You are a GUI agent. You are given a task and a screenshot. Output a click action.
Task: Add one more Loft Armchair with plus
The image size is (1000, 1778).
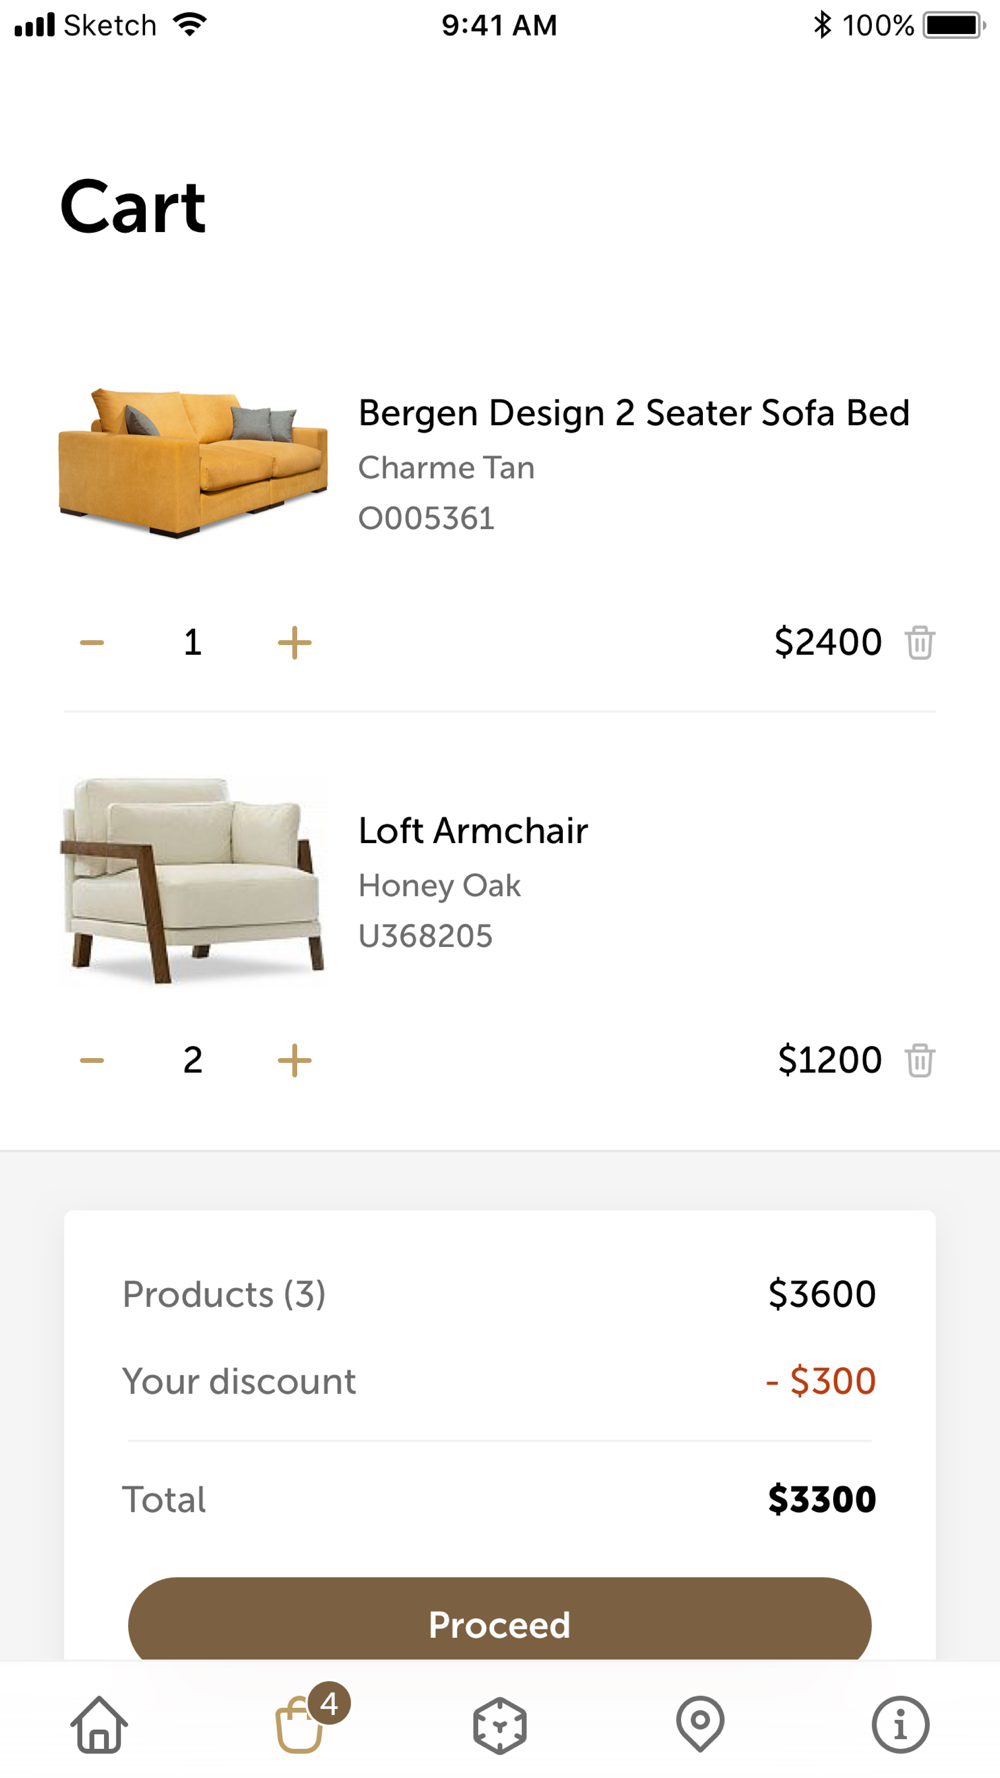[294, 1060]
